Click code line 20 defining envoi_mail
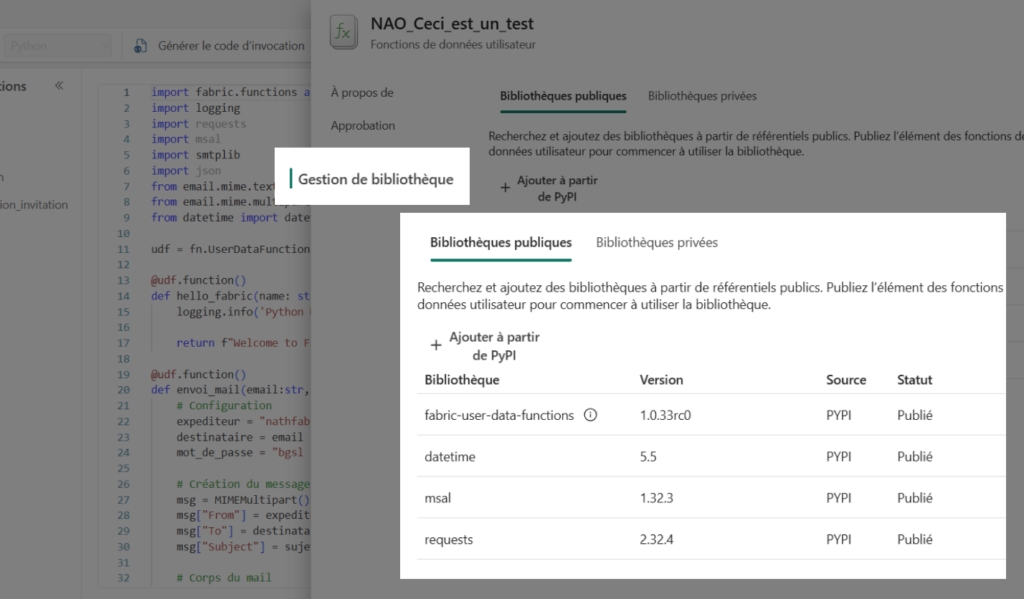Image resolution: width=1024 pixels, height=599 pixels. tap(230, 390)
